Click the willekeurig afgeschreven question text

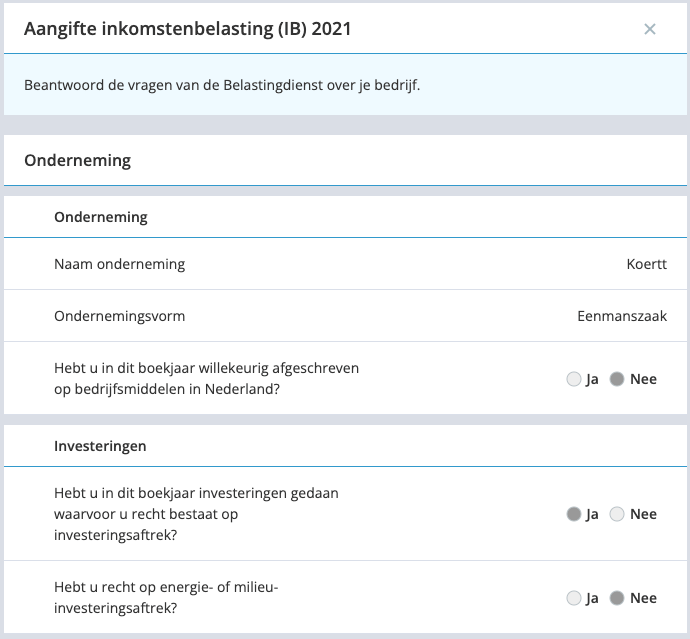[x=206, y=378]
